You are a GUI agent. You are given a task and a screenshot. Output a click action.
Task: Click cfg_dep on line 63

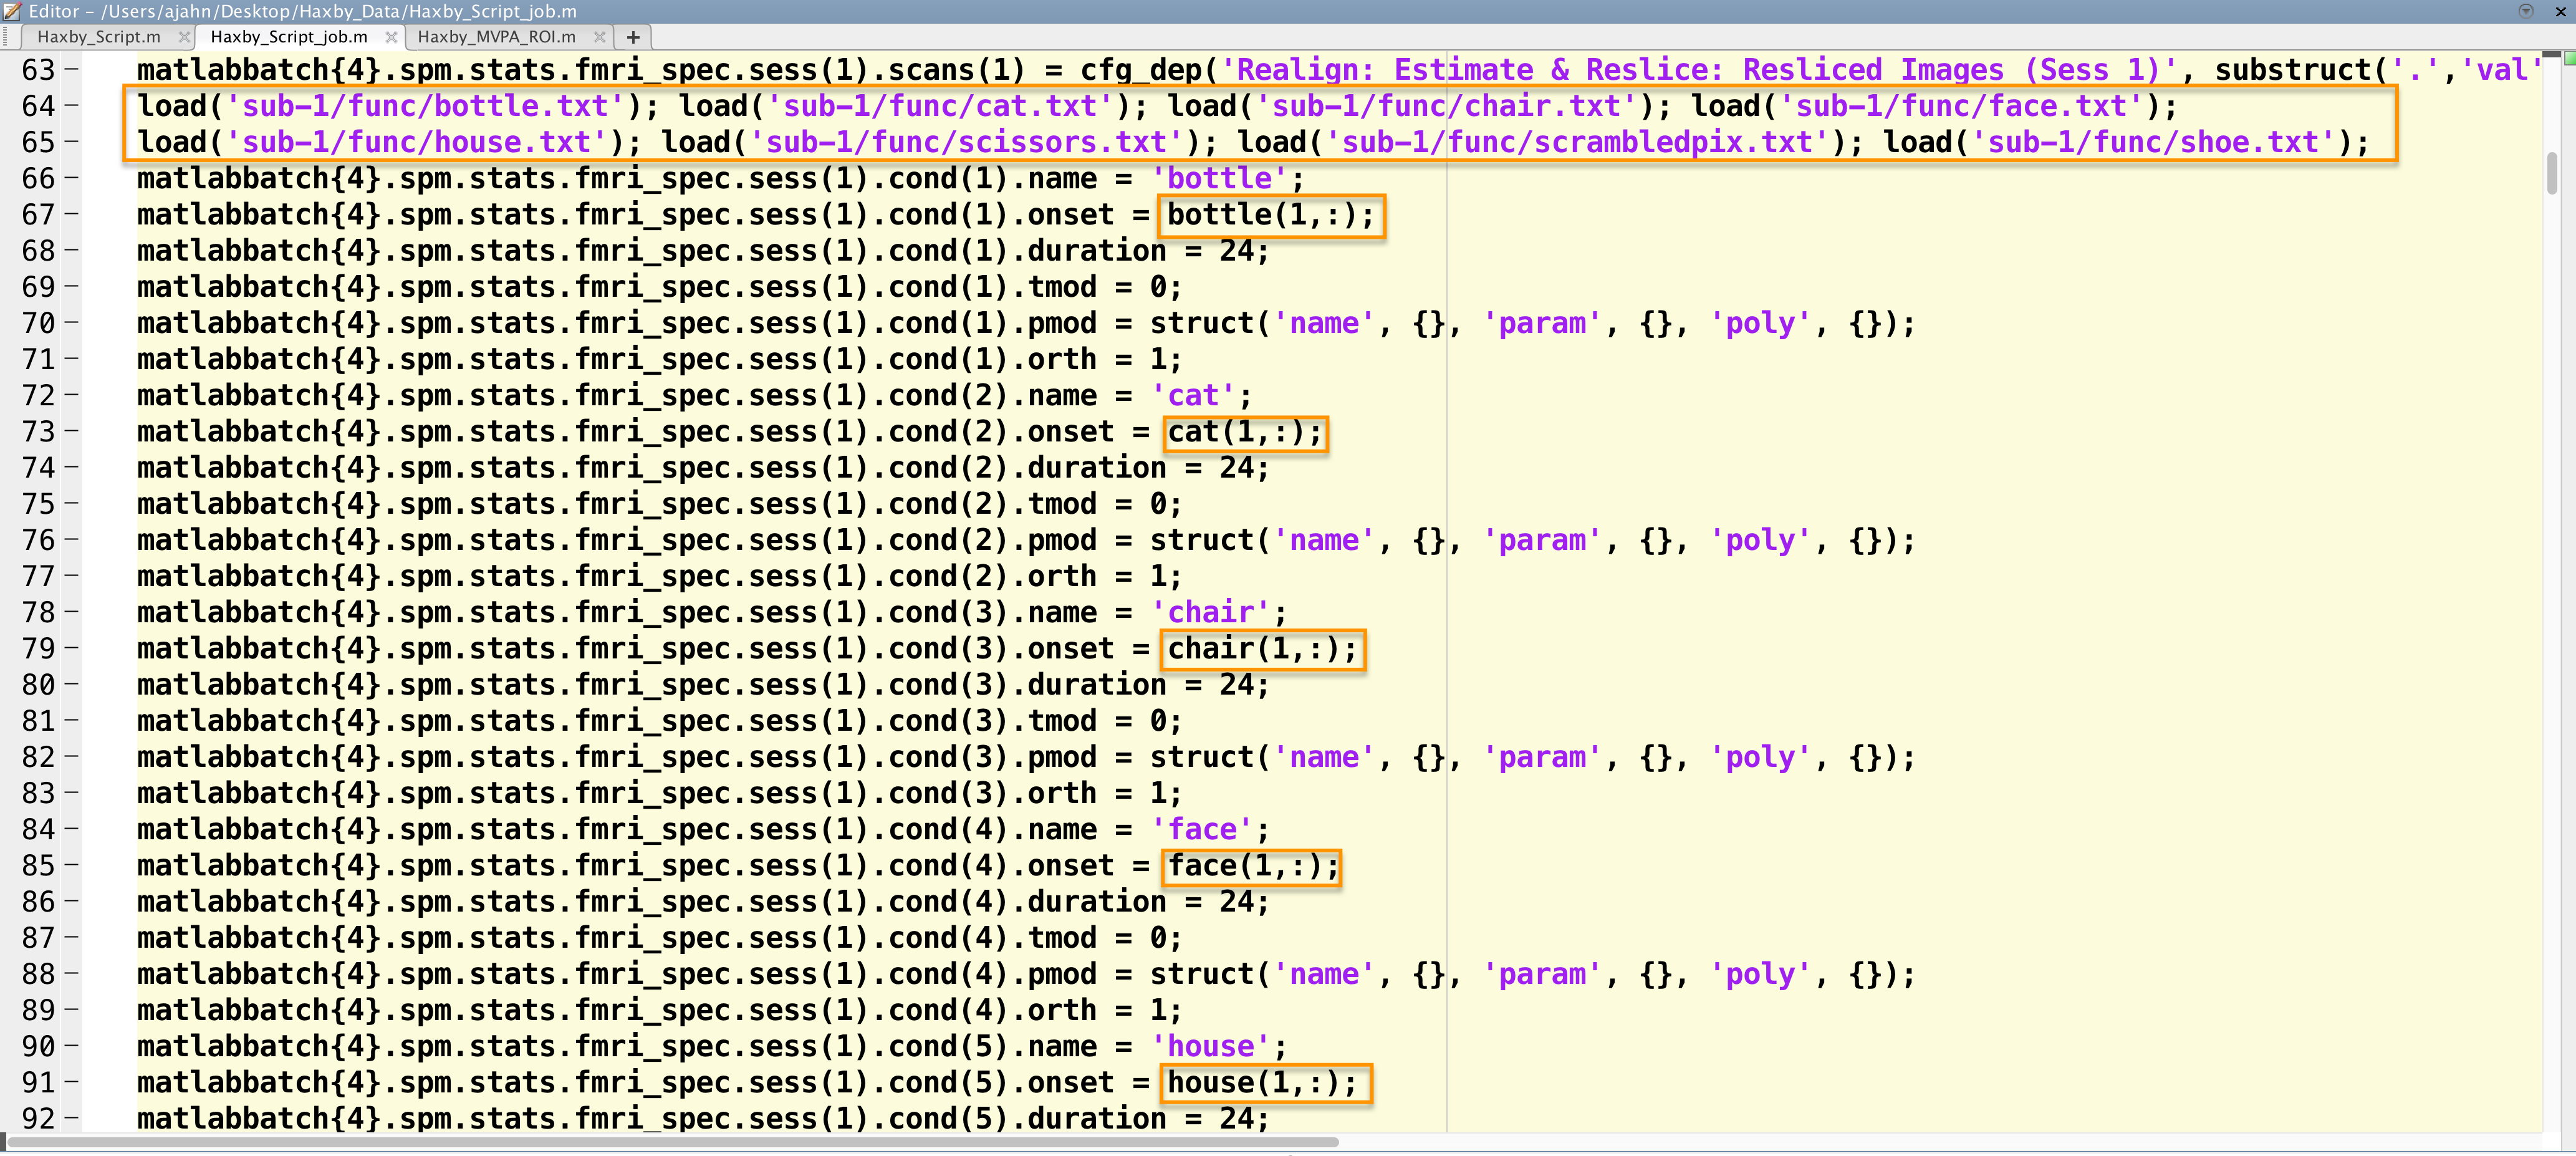coord(1140,70)
